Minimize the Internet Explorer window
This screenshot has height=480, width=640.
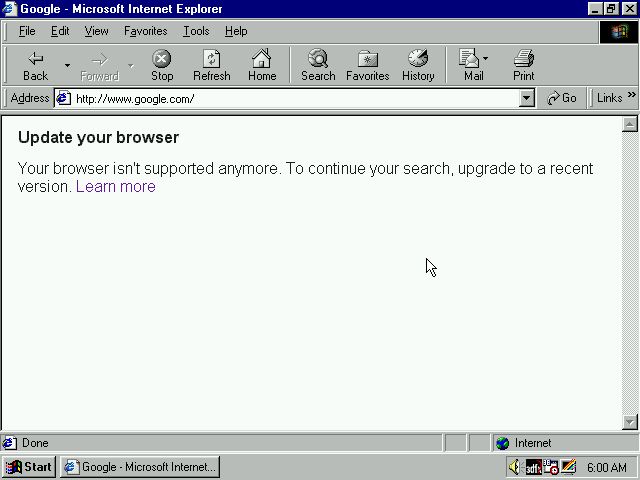click(x=595, y=9)
